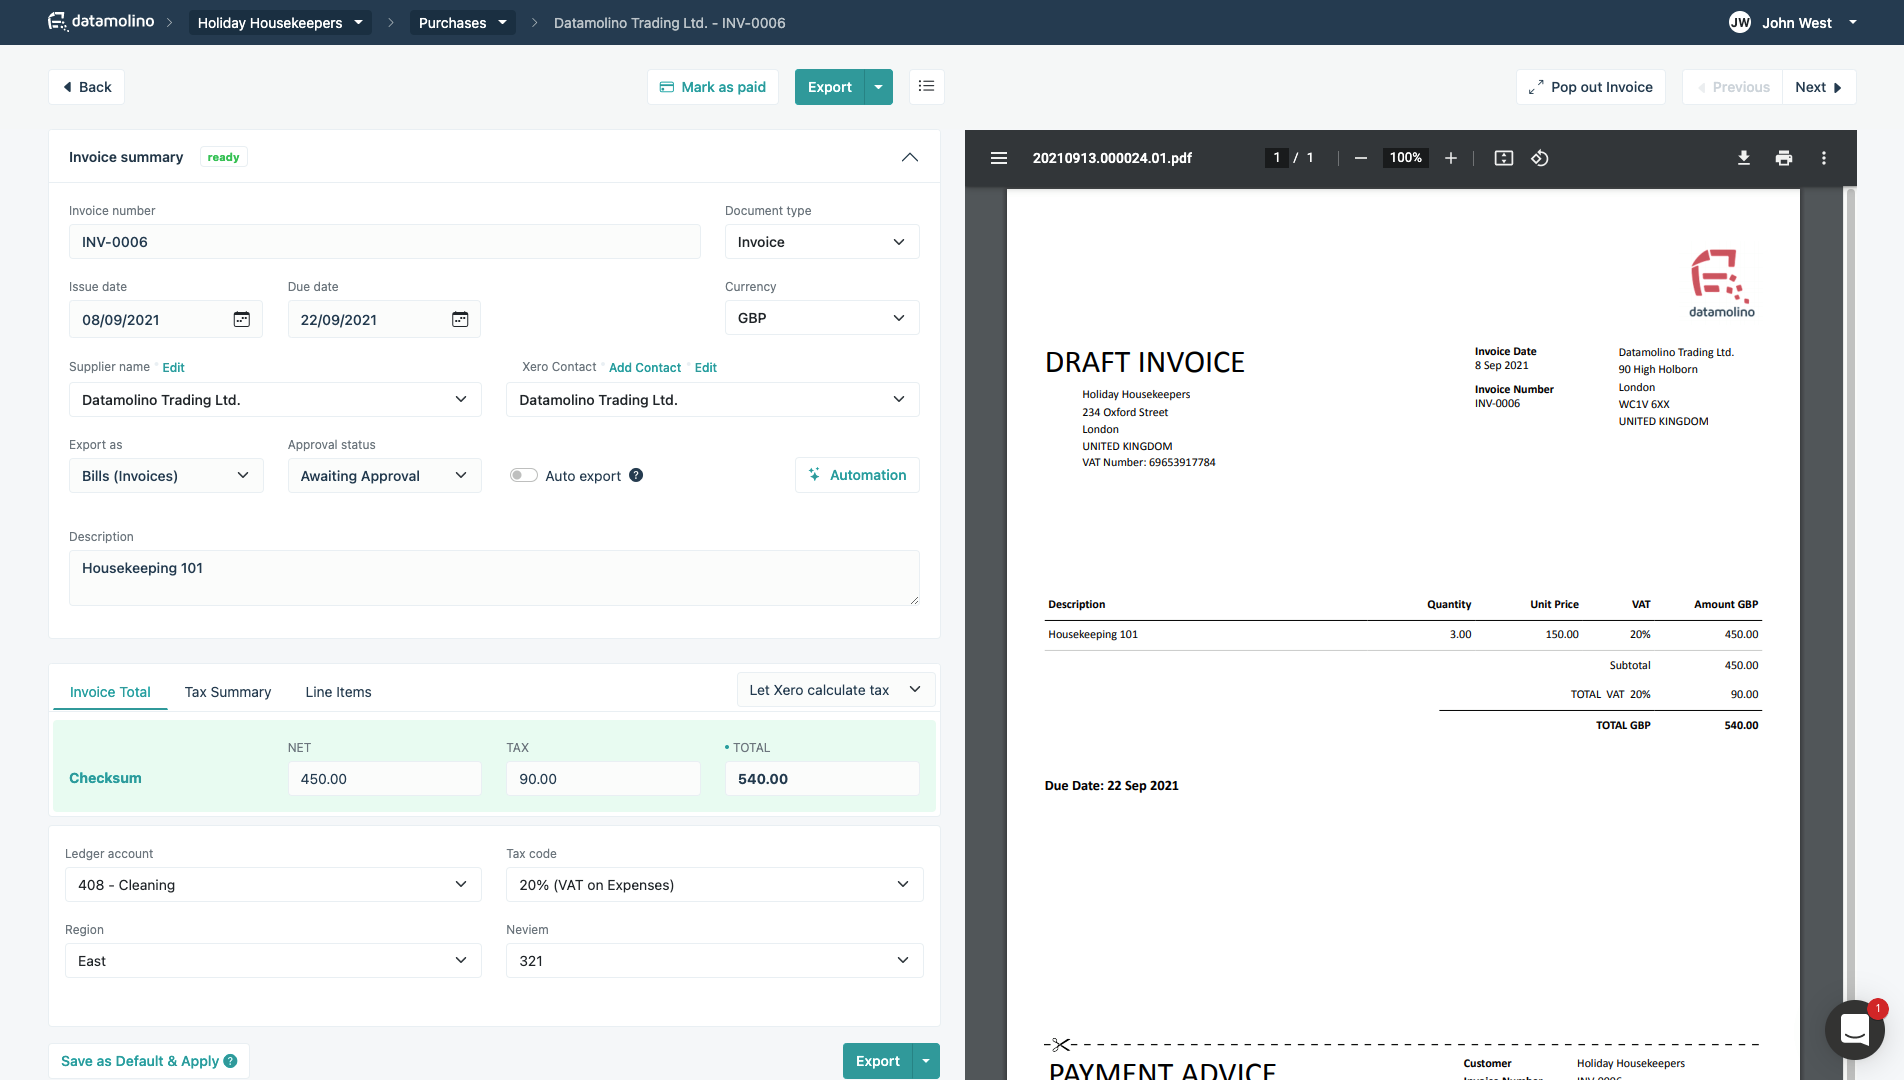The image size is (1904, 1080).
Task: Click the Auto export help icon
Action: [636, 475]
